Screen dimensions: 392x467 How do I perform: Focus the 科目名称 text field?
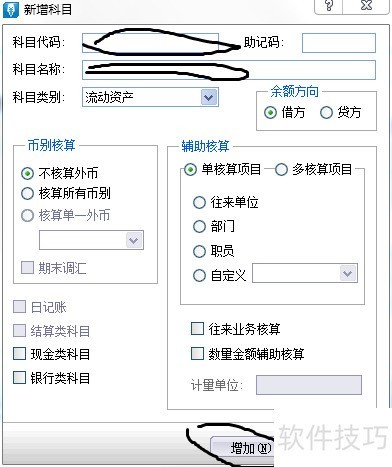229,69
